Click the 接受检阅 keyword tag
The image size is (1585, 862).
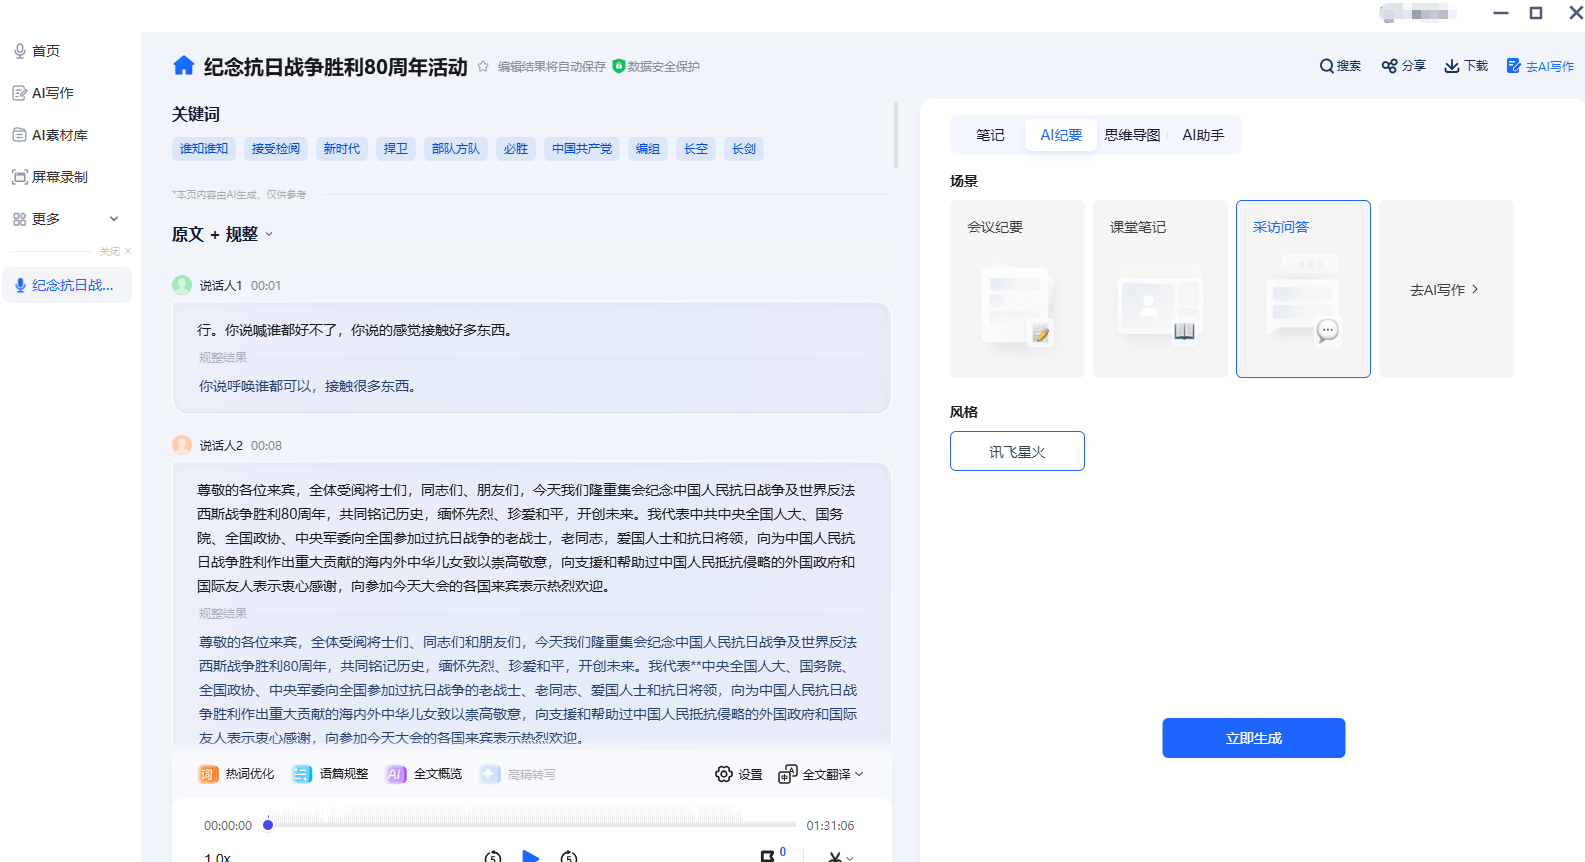click(x=276, y=149)
